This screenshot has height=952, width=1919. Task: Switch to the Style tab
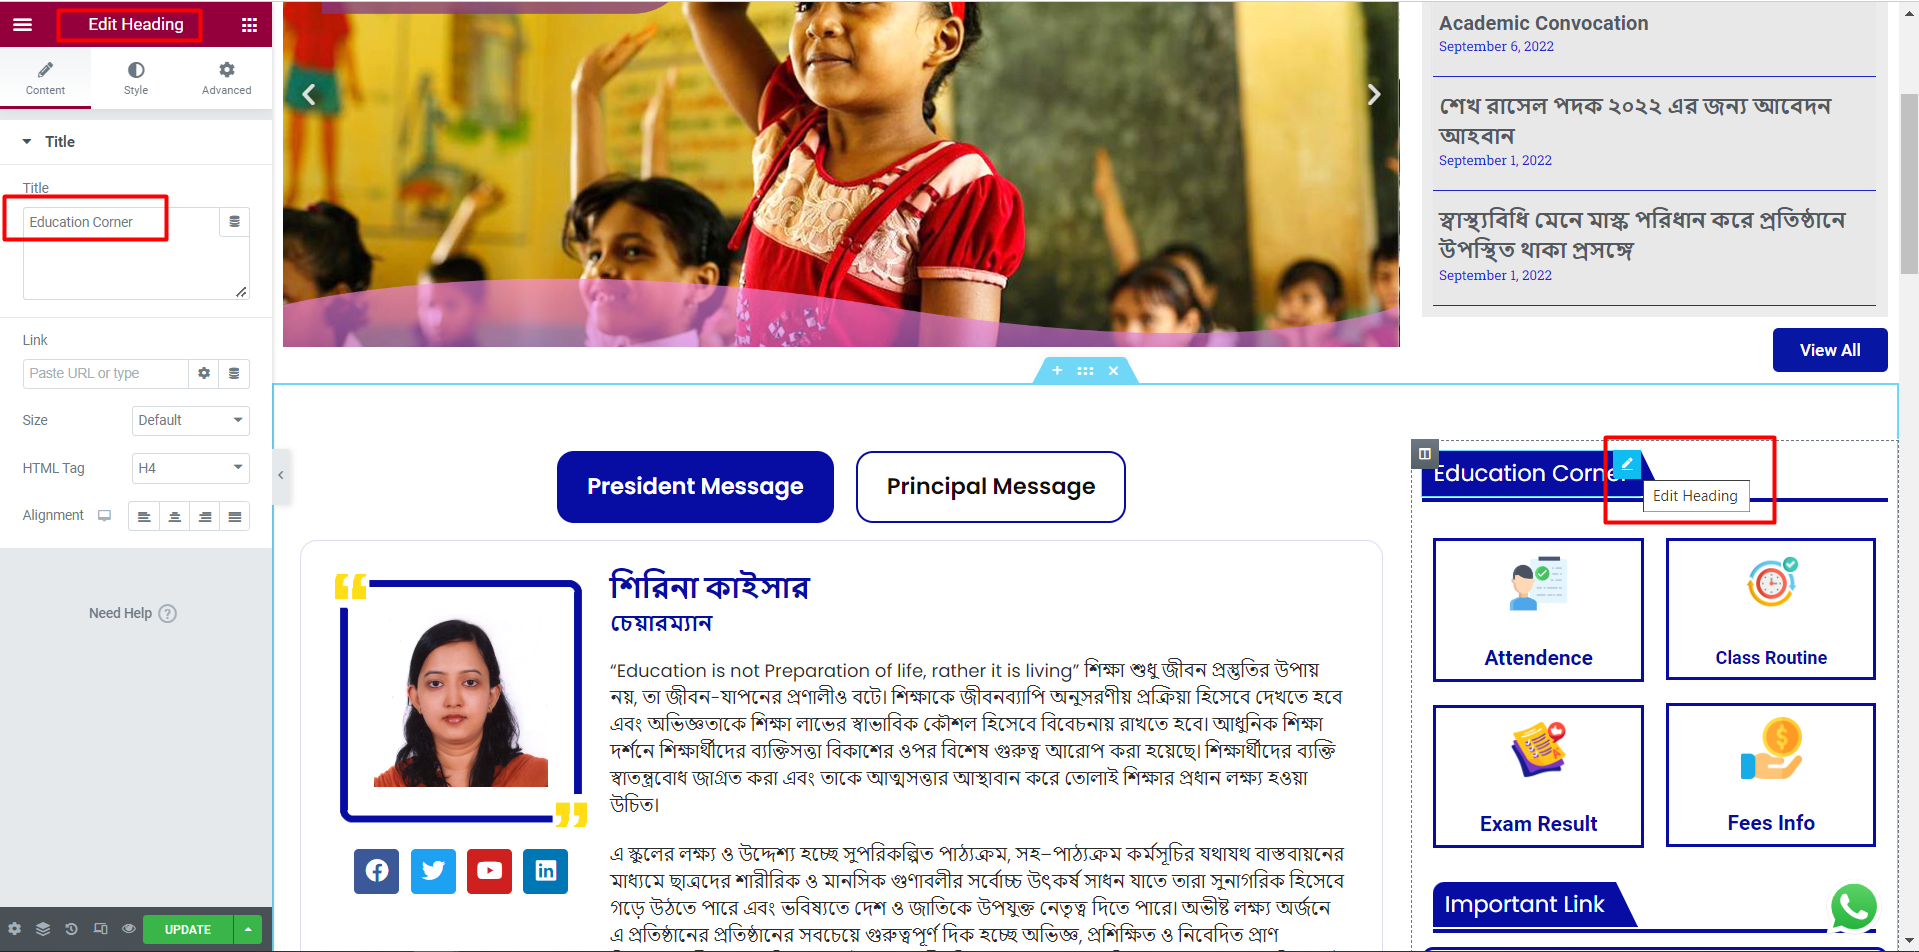[x=136, y=78]
